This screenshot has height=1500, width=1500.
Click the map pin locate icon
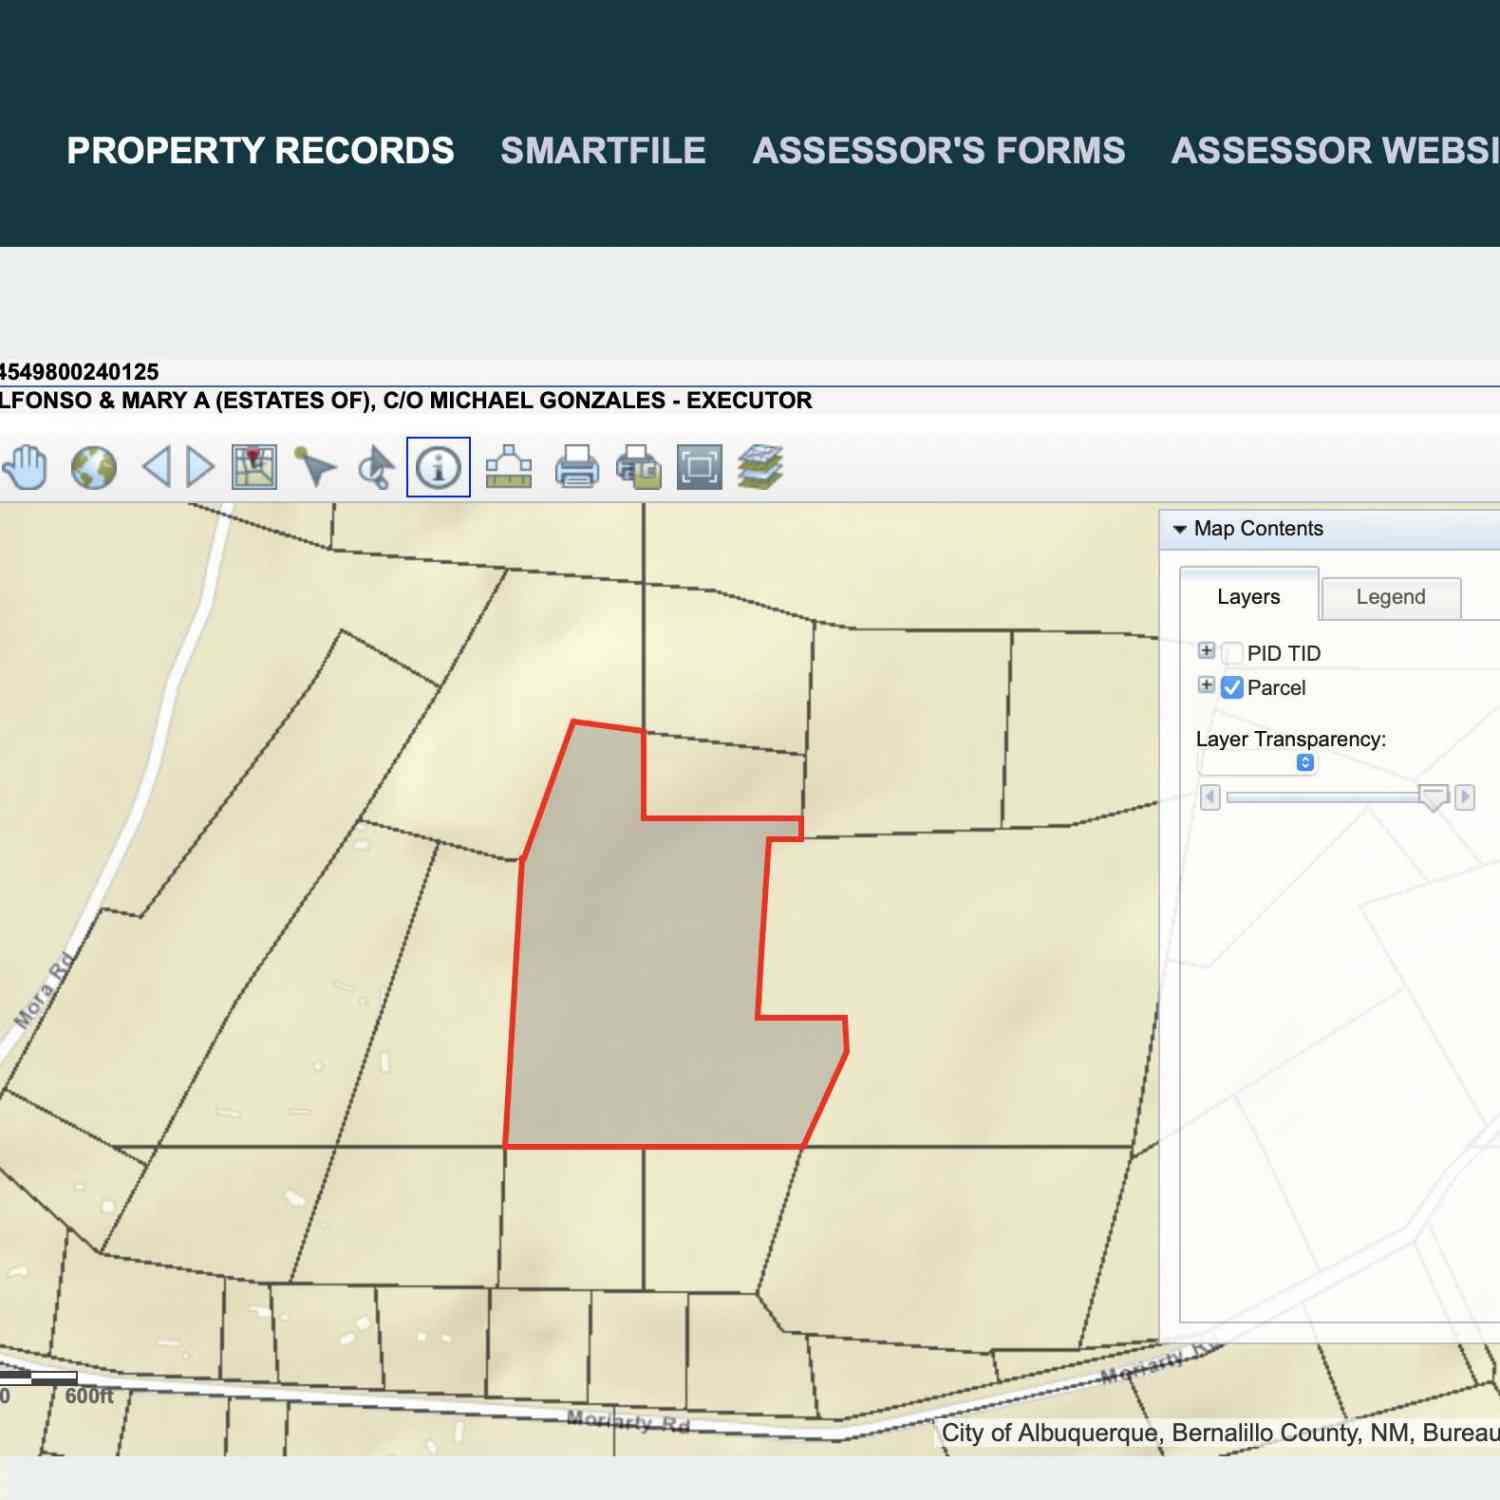254,467
